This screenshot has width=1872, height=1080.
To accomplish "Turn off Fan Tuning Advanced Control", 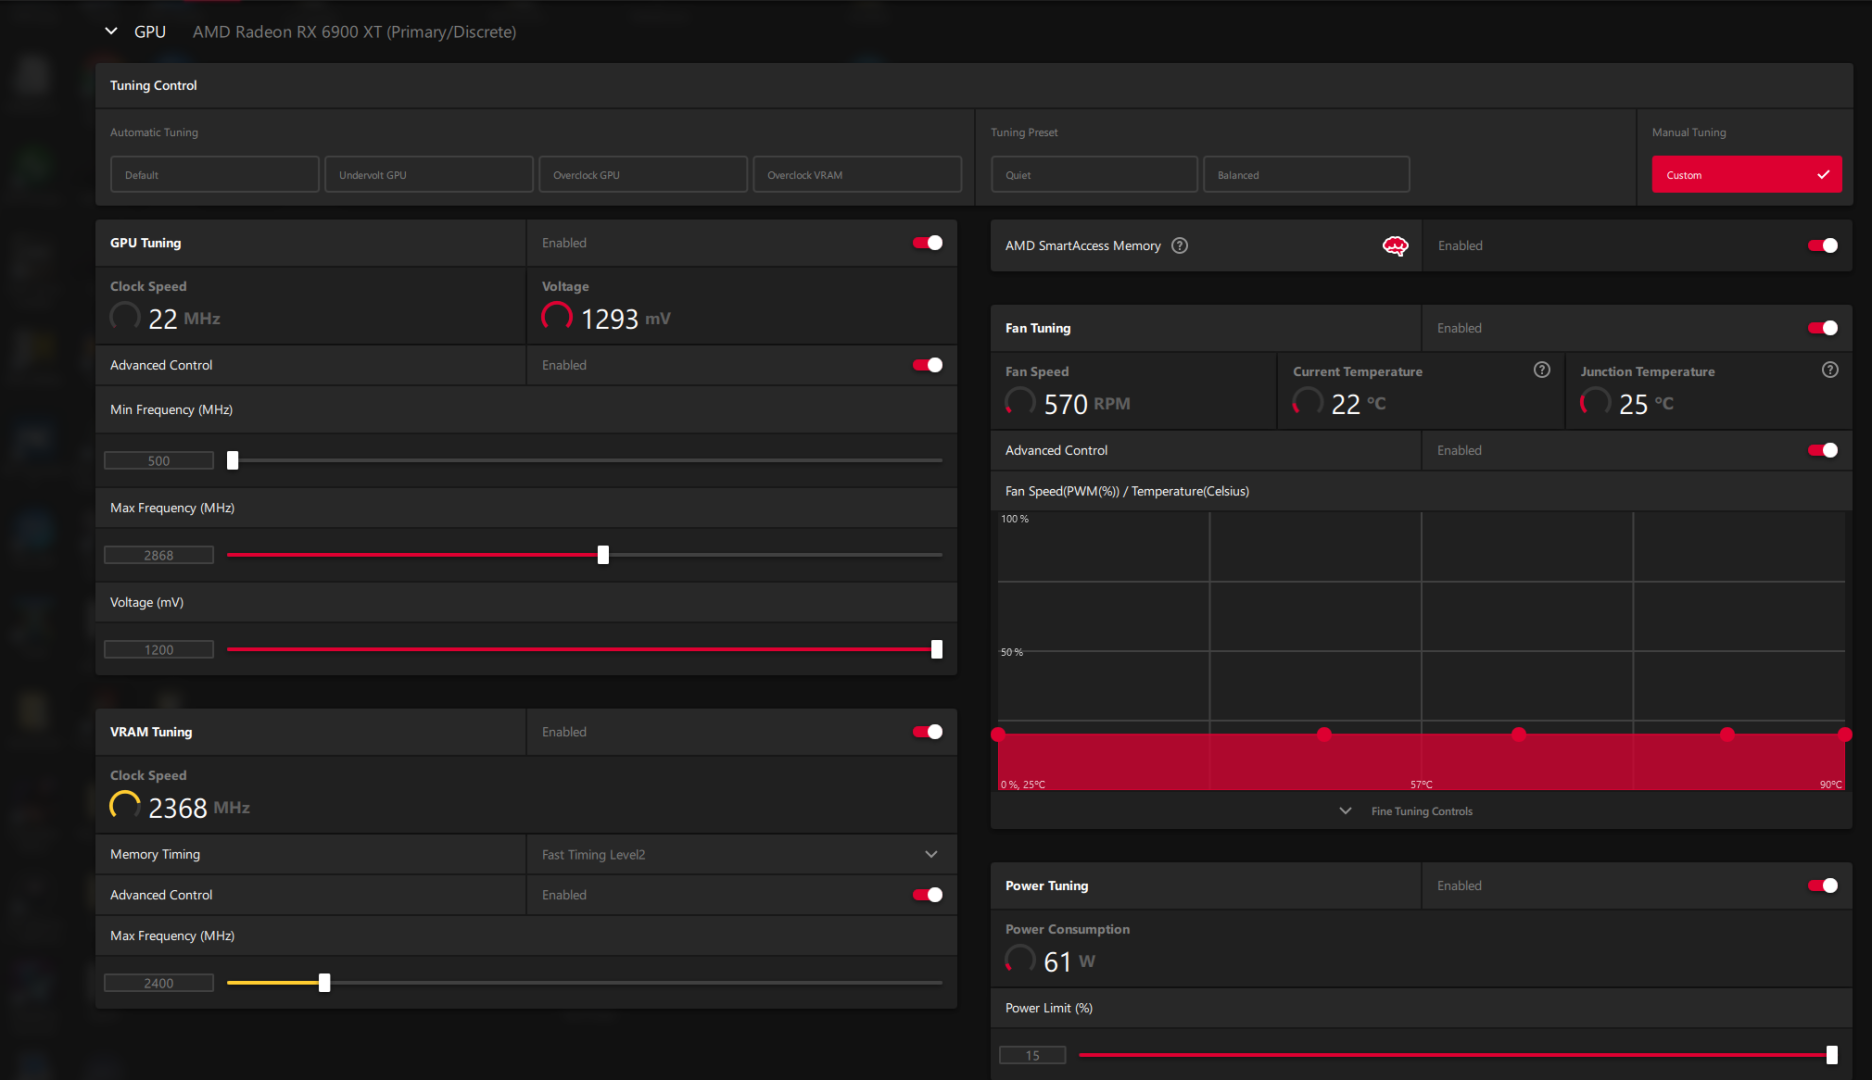I will 1823,451.
